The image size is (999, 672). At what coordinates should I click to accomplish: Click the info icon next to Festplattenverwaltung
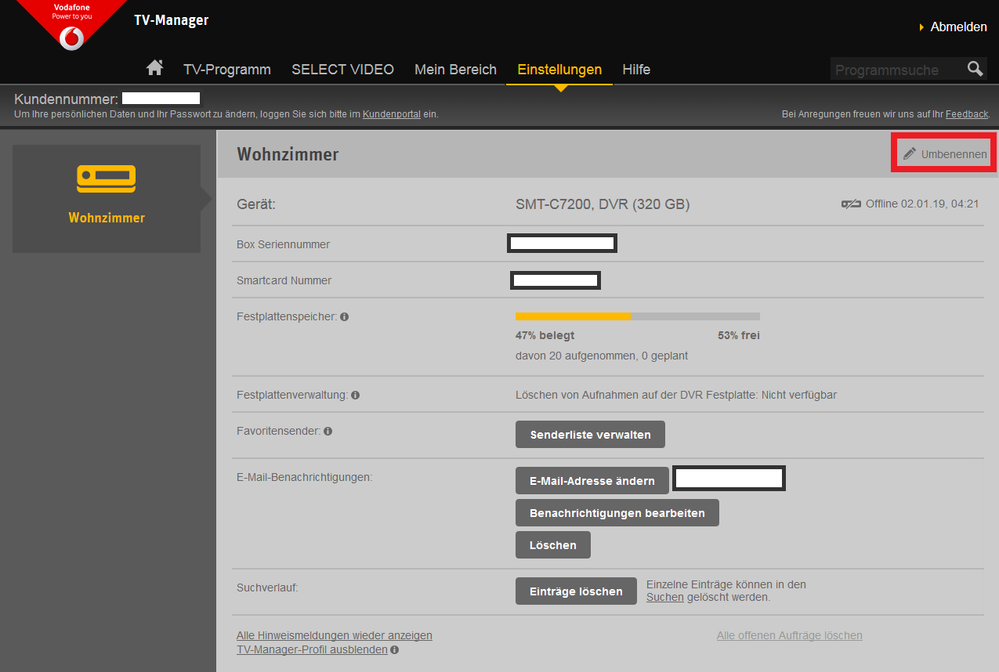354,394
